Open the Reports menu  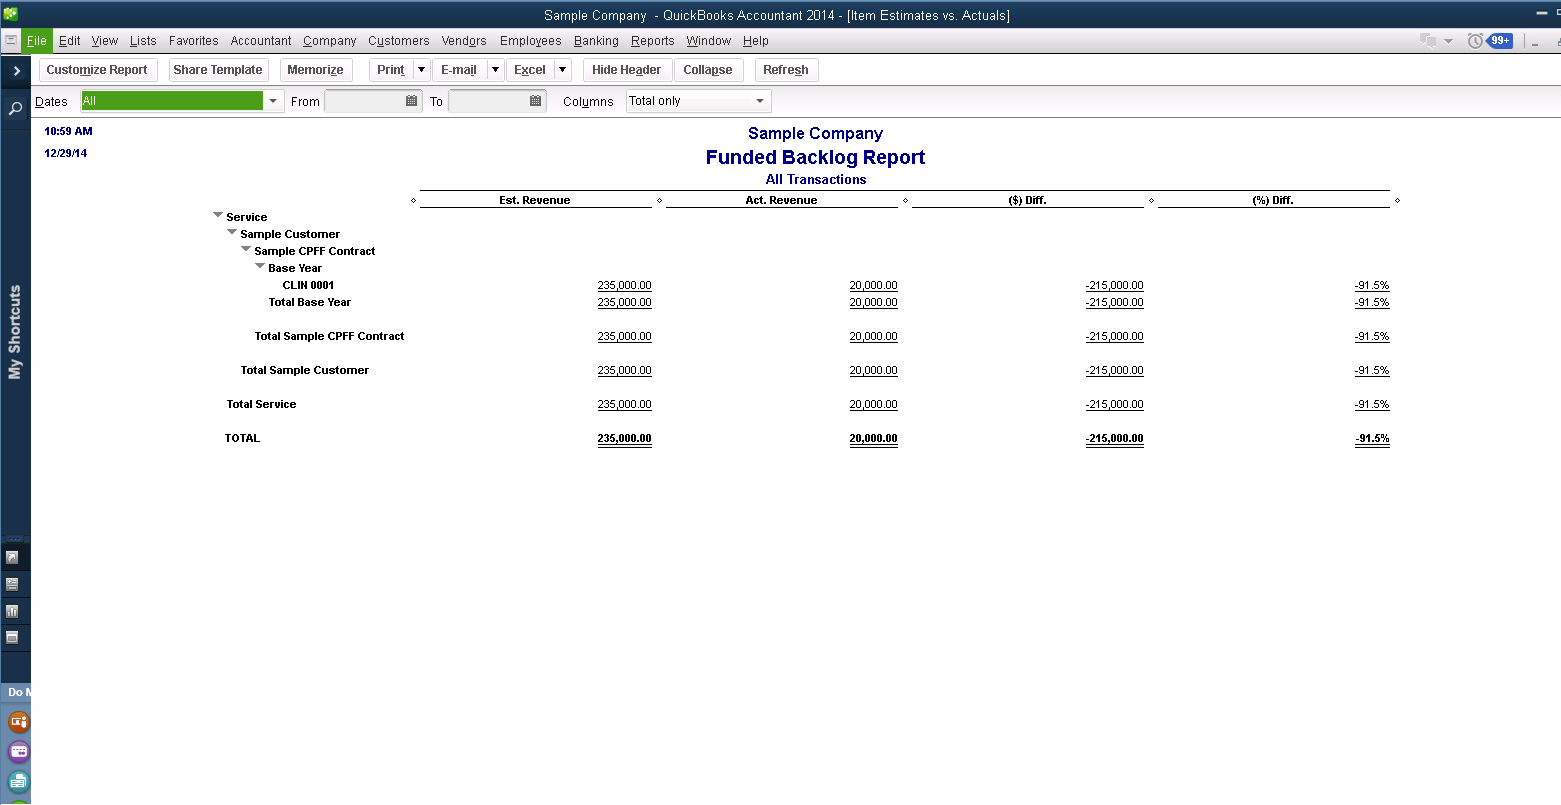pyautogui.click(x=653, y=41)
